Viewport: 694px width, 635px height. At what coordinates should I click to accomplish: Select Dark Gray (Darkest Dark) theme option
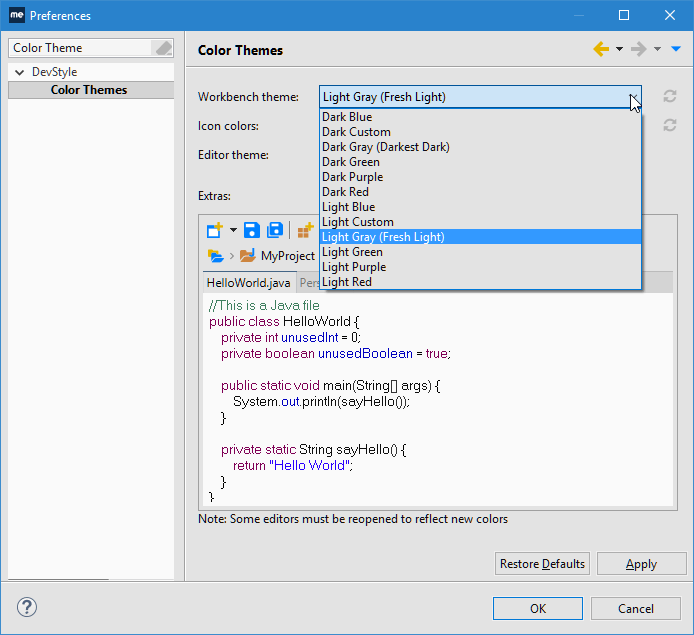click(386, 147)
